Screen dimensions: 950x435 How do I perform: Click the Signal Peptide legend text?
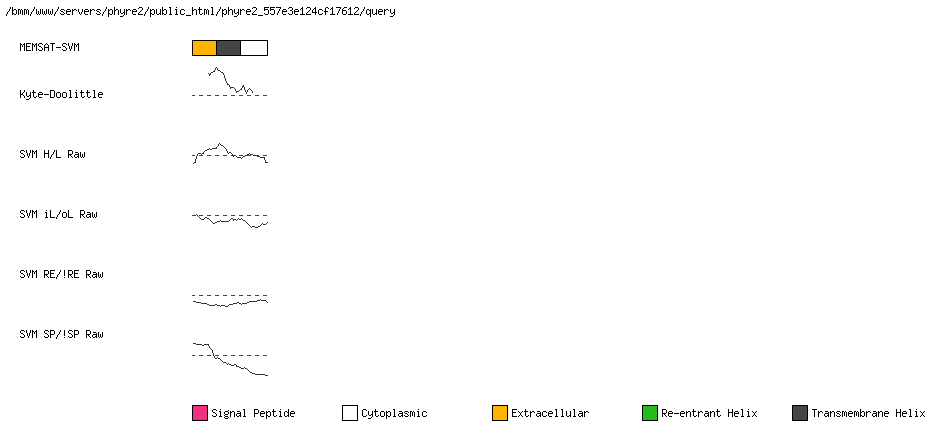tap(253, 414)
